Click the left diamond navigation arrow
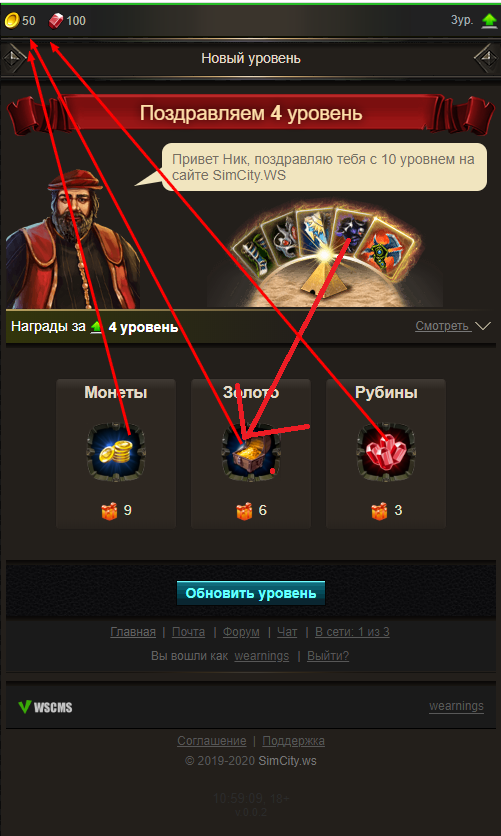Image resolution: width=501 pixels, height=836 pixels. point(14,58)
